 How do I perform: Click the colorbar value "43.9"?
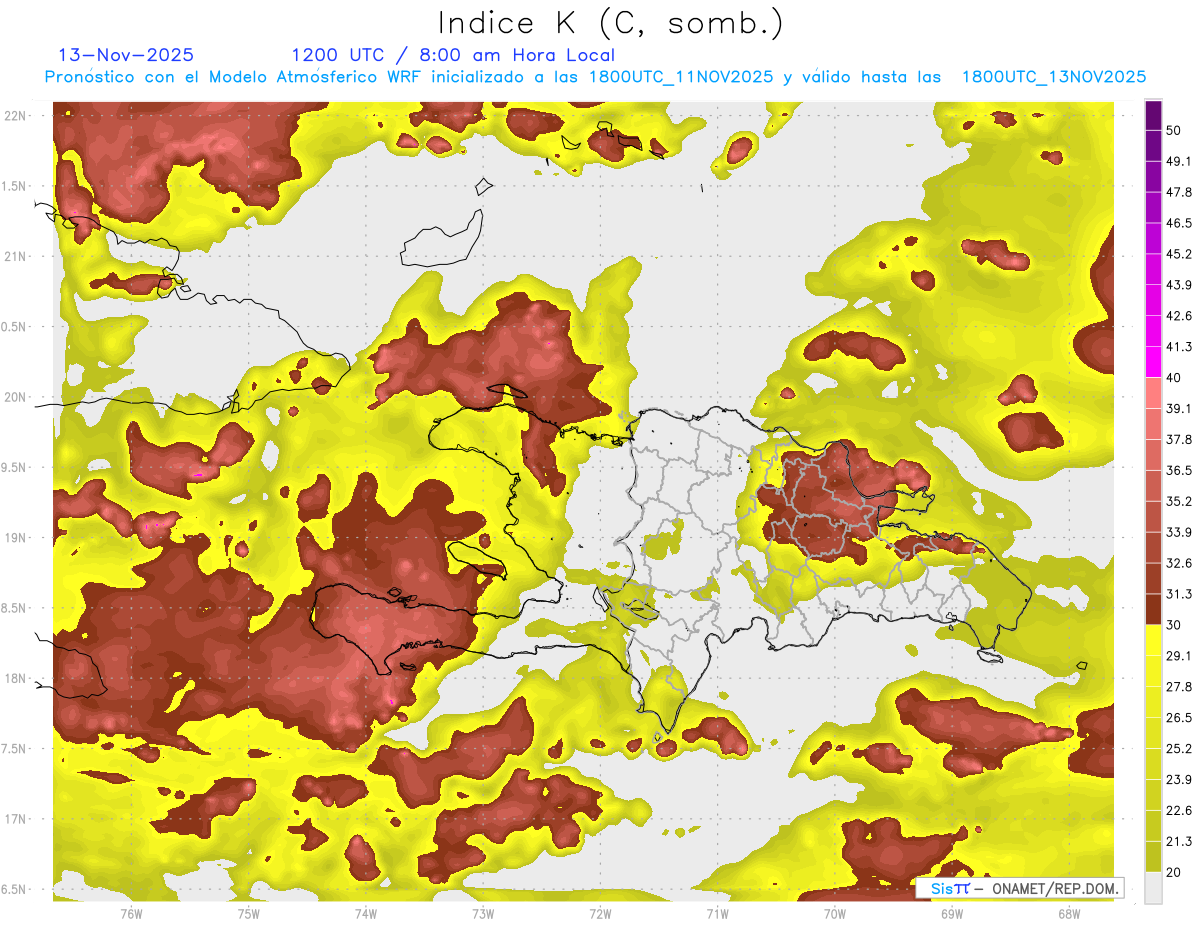click(x=1179, y=285)
